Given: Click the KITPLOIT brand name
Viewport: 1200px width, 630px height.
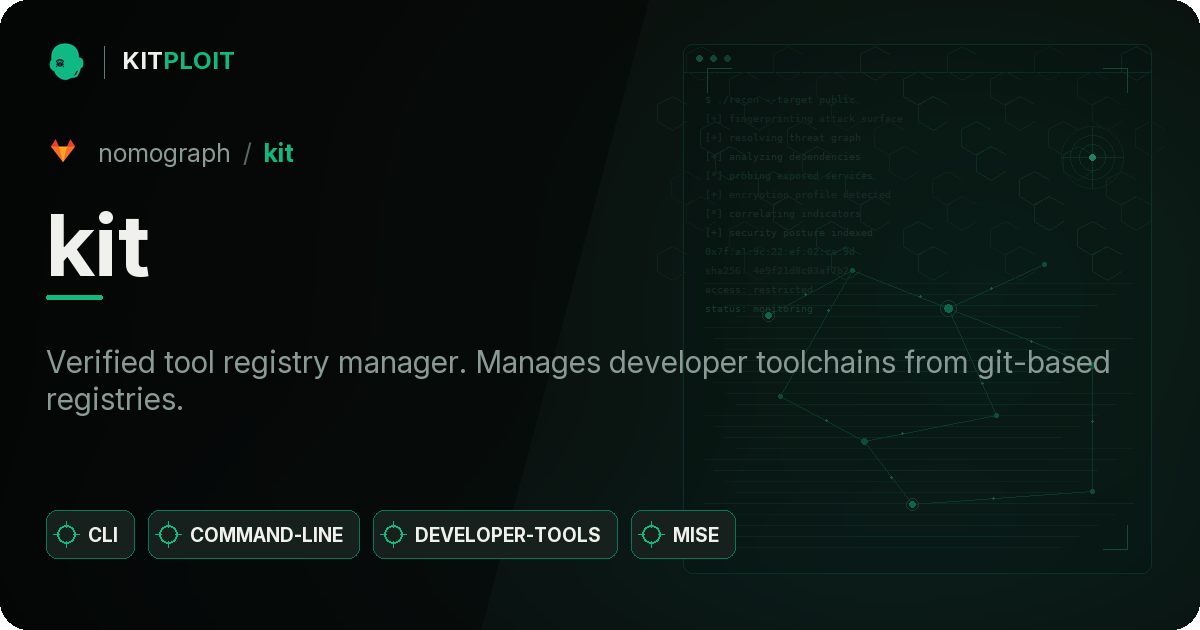Looking at the screenshot, I should click(x=178, y=61).
